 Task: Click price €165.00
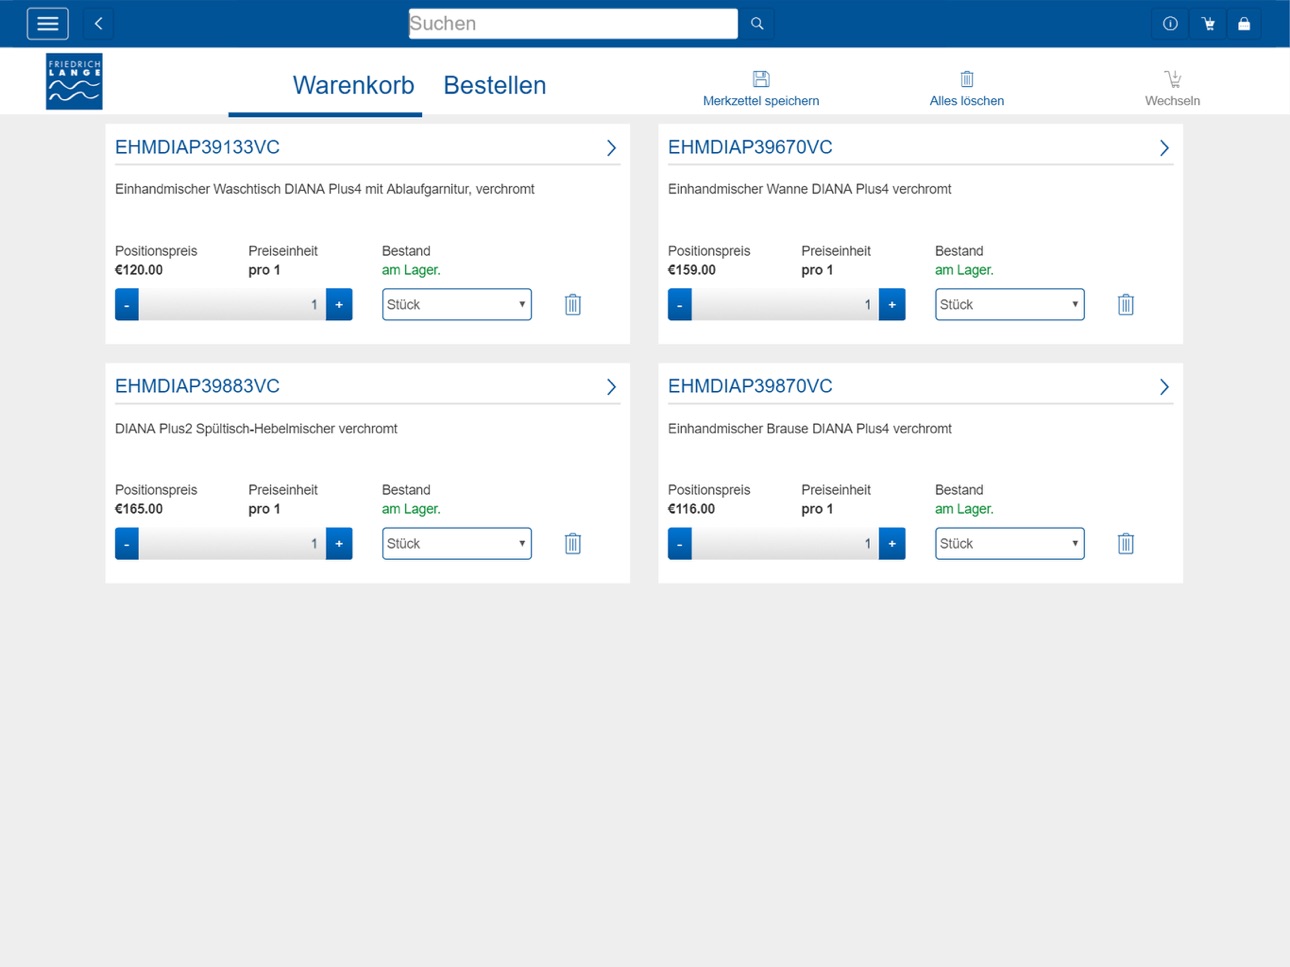(x=139, y=509)
